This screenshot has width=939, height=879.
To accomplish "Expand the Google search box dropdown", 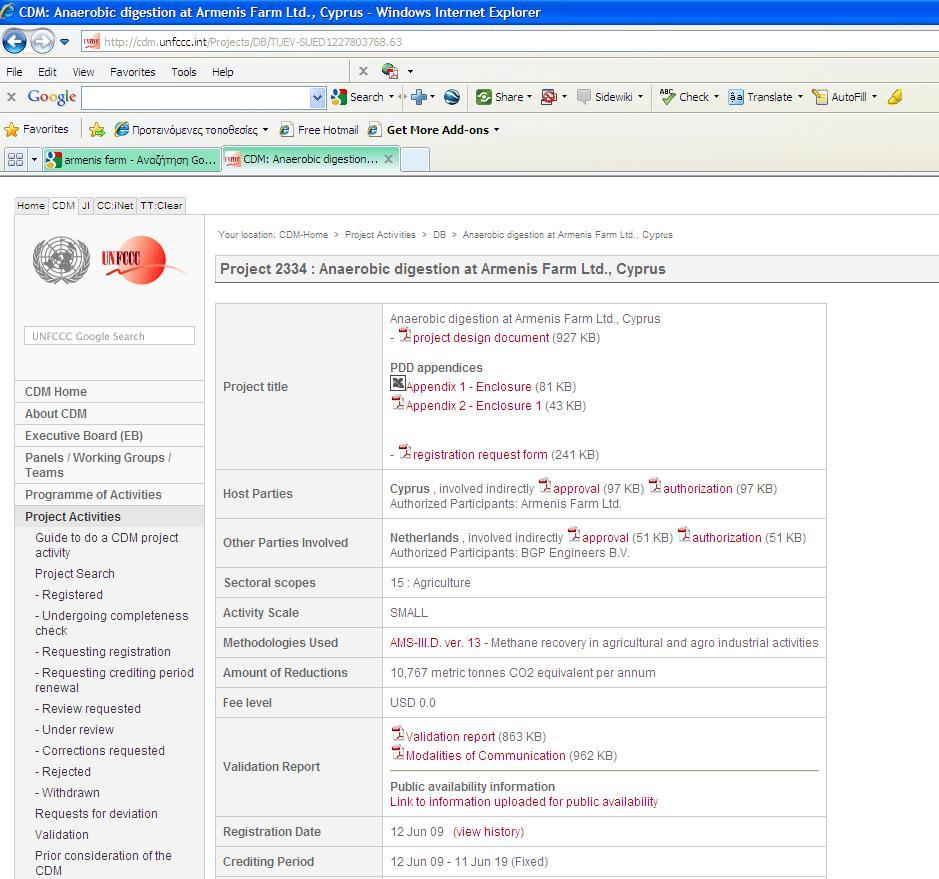I will pos(317,98).
